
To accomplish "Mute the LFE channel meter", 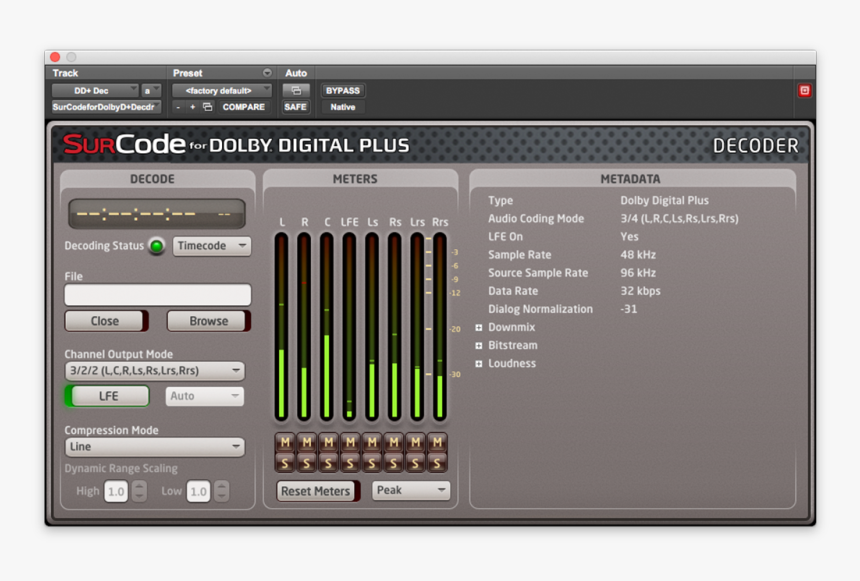I will pyautogui.click(x=350, y=442).
